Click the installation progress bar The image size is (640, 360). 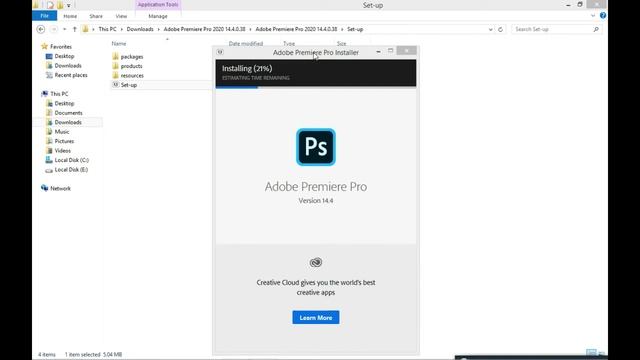[316, 87]
